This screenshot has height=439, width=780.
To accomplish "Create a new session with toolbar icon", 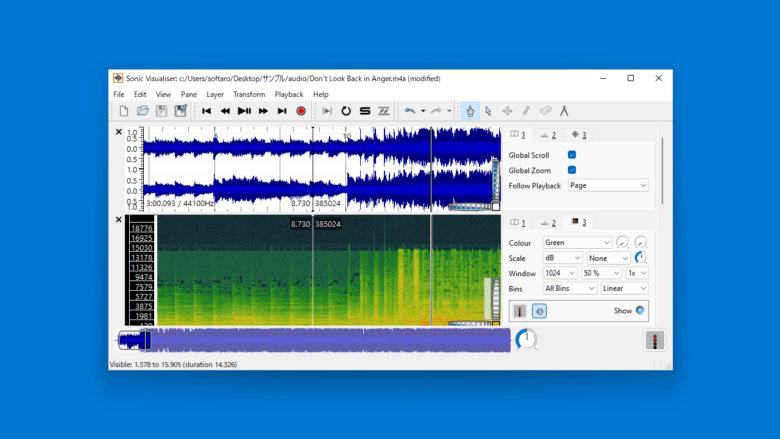I will click(x=123, y=111).
